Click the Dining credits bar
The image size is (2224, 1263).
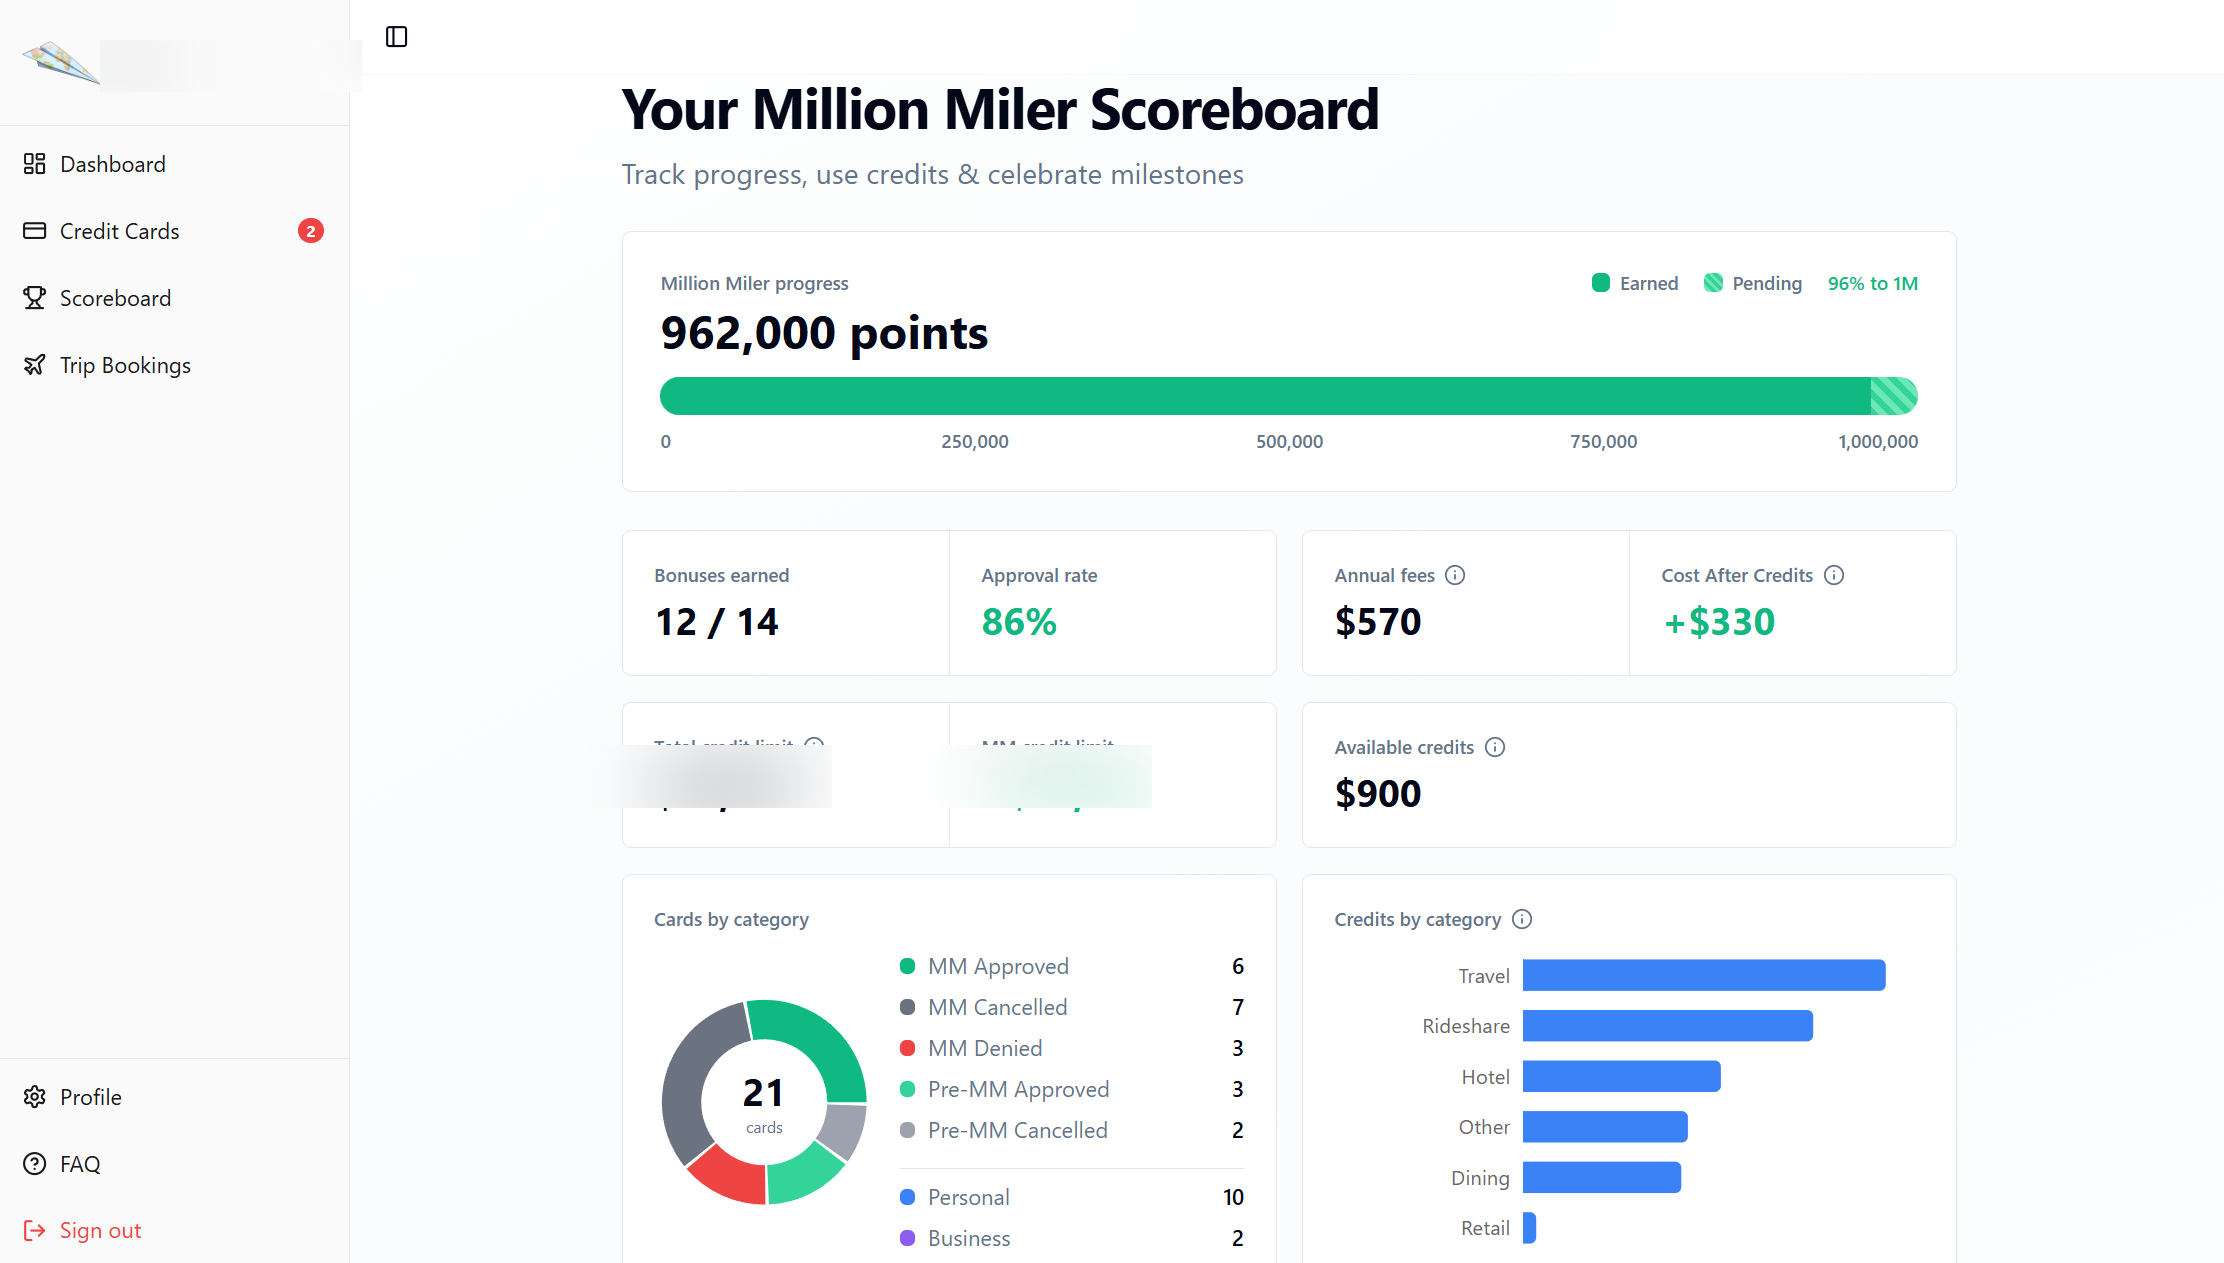point(1602,1178)
